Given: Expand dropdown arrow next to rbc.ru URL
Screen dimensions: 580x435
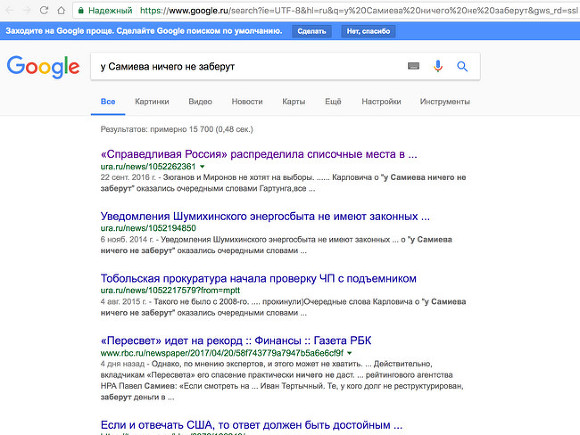Looking at the screenshot, I should 350,353.
